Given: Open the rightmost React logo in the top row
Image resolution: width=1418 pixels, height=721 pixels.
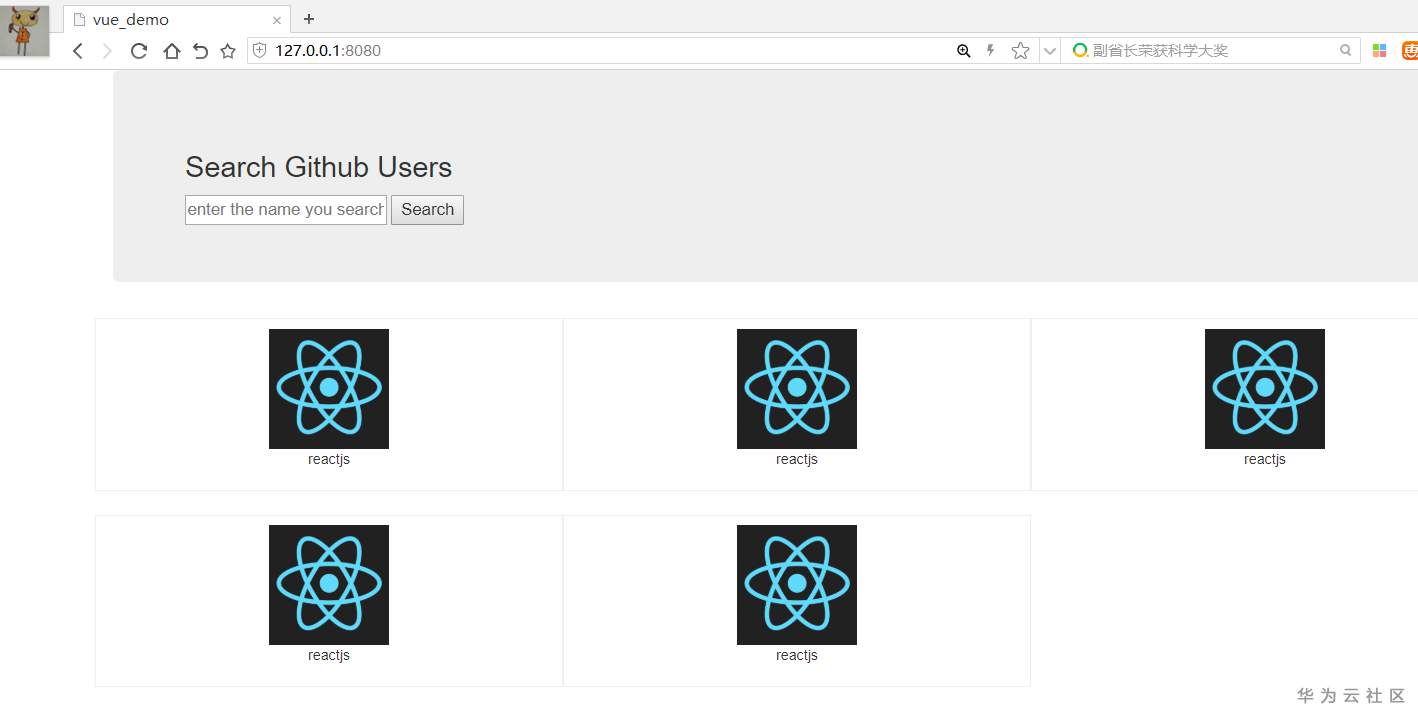Looking at the screenshot, I should point(1265,389).
